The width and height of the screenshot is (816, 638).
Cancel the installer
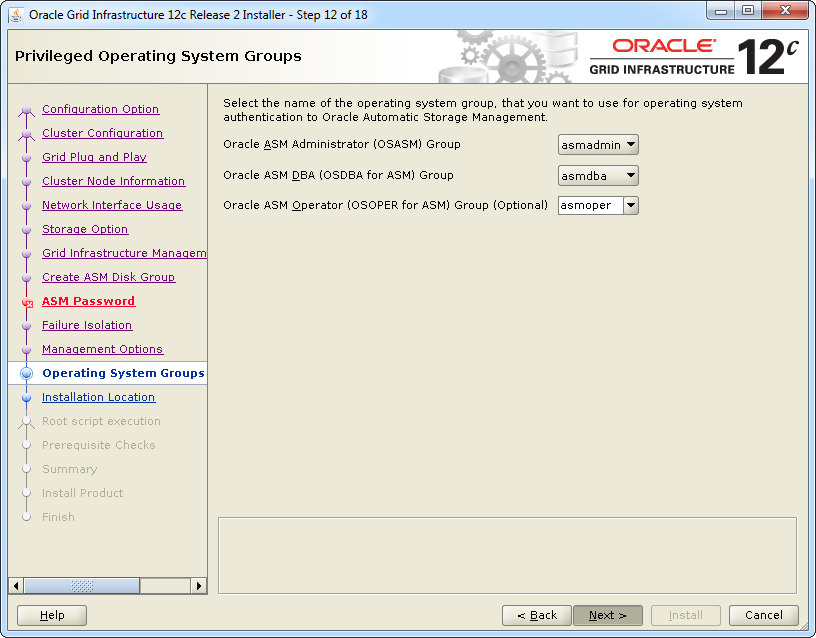click(763, 615)
